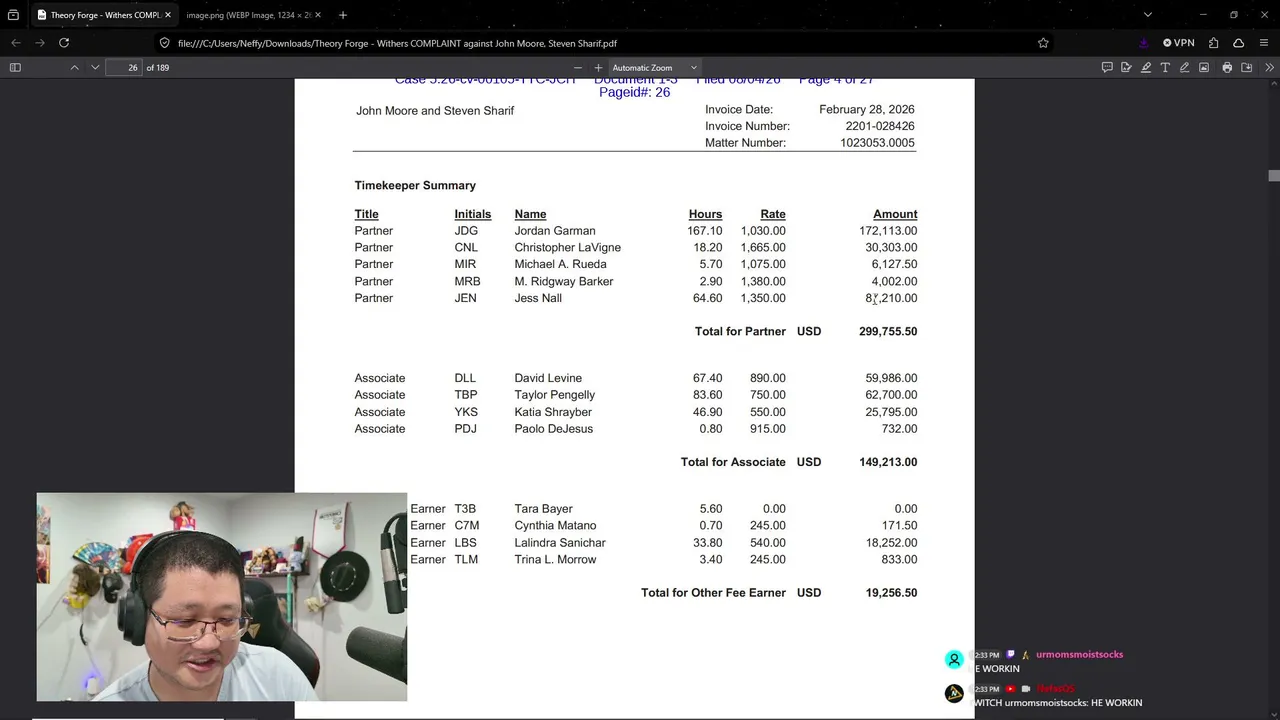Click the name Katia Shrayber
This screenshot has height=720, width=1280.
pyautogui.click(x=553, y=412)
